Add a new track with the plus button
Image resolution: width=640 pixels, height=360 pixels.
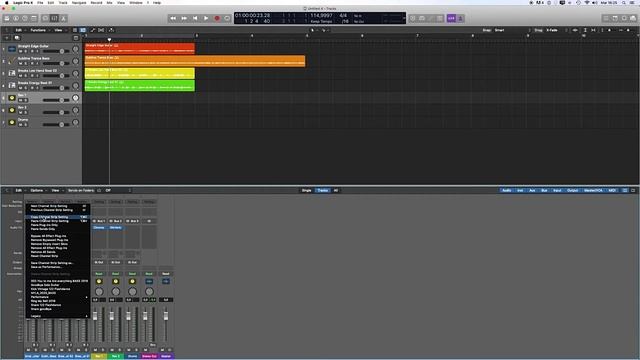pos(7,38)
